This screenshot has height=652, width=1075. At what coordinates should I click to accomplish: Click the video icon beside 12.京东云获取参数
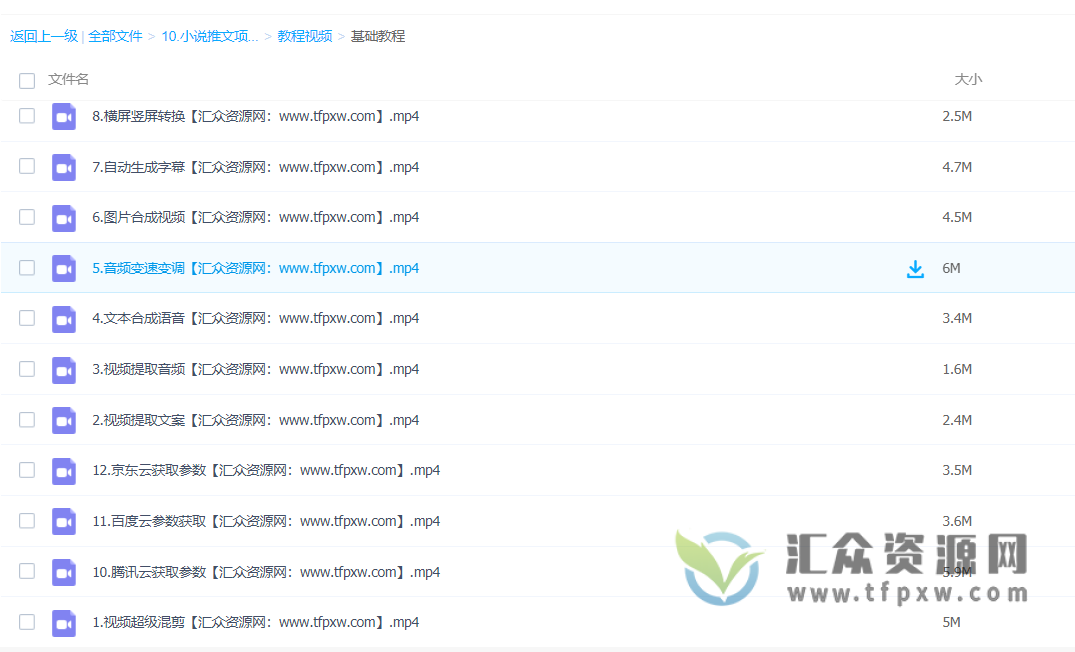(x=63, y=470)
